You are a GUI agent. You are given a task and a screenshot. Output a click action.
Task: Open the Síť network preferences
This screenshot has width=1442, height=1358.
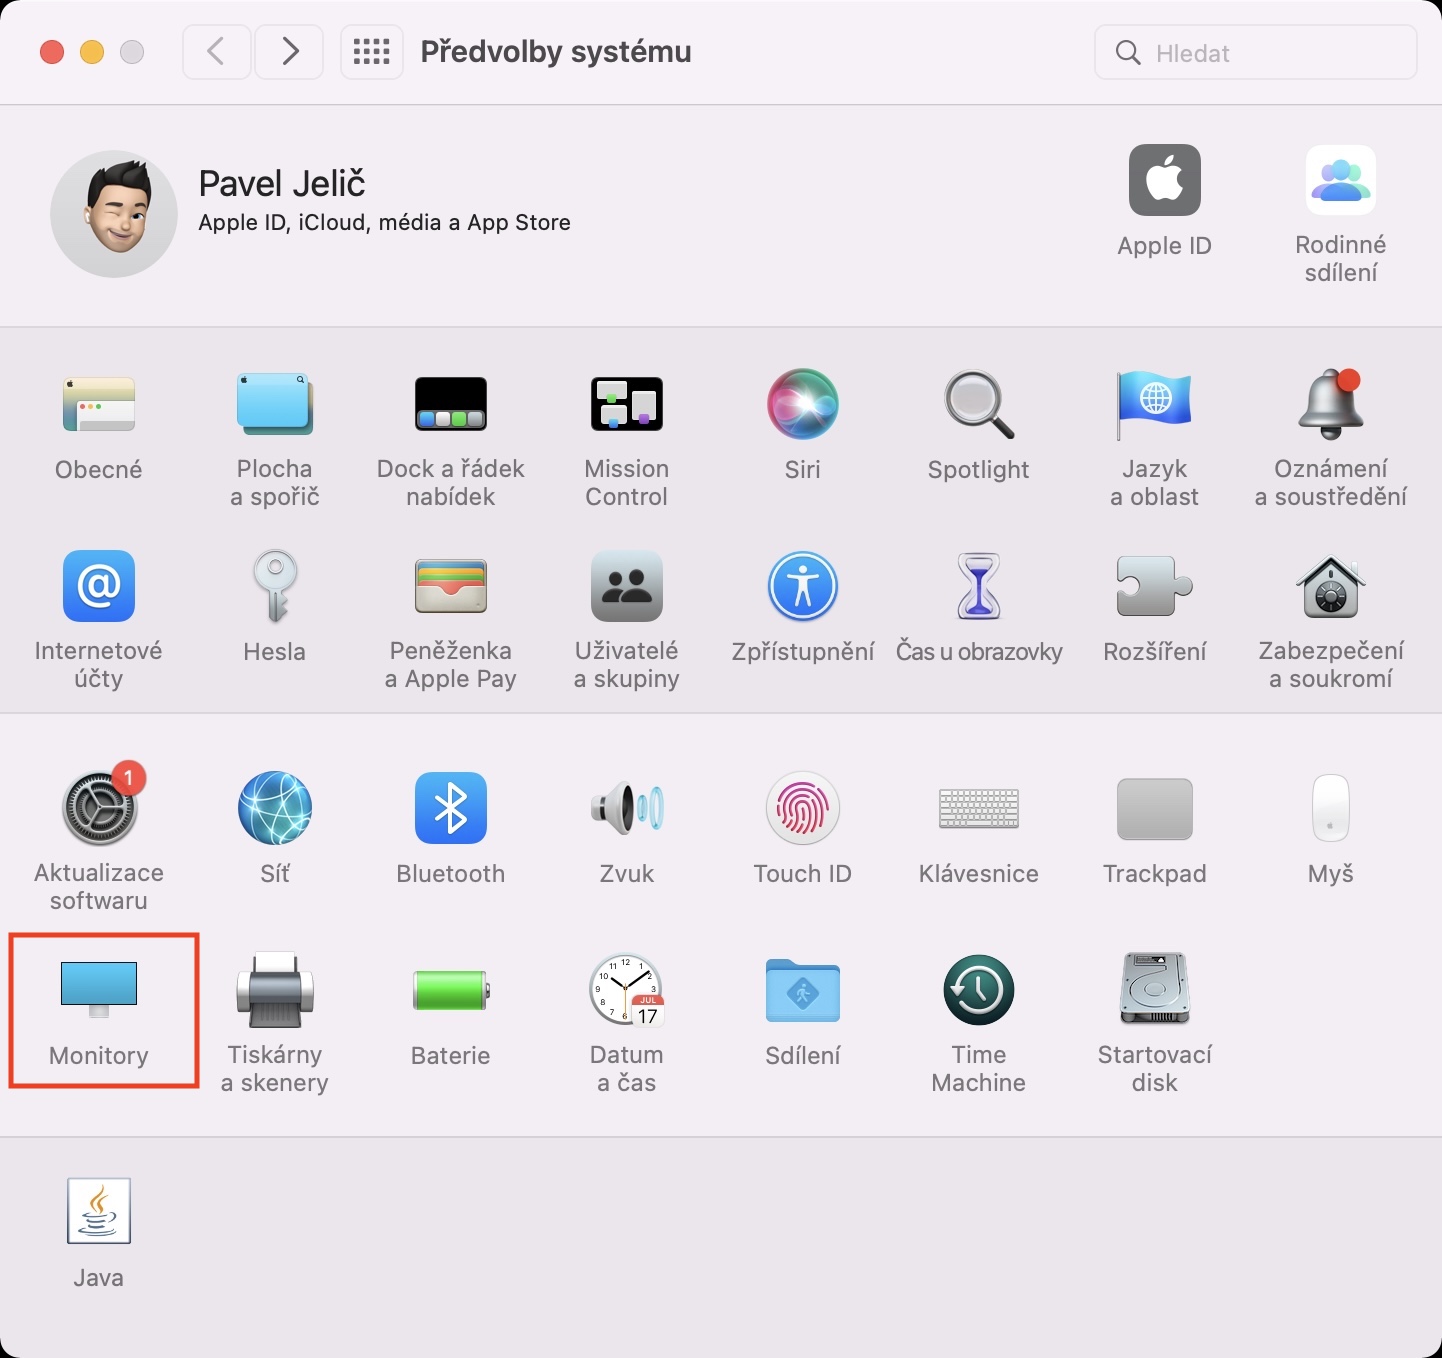[x=275, y=808]
